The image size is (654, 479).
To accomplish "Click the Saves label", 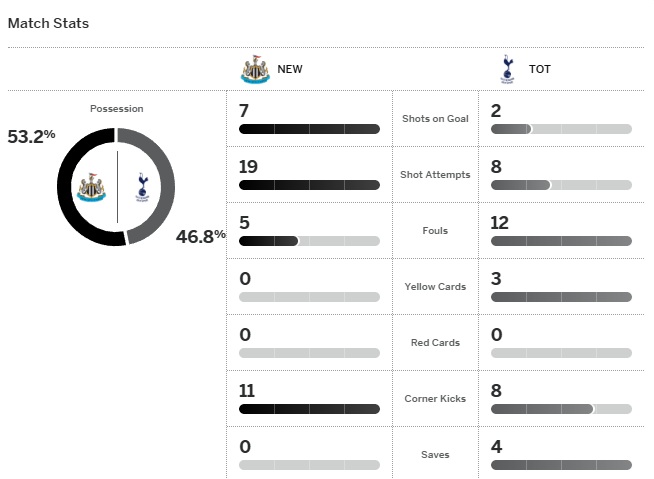I will (x=435, y=455).
